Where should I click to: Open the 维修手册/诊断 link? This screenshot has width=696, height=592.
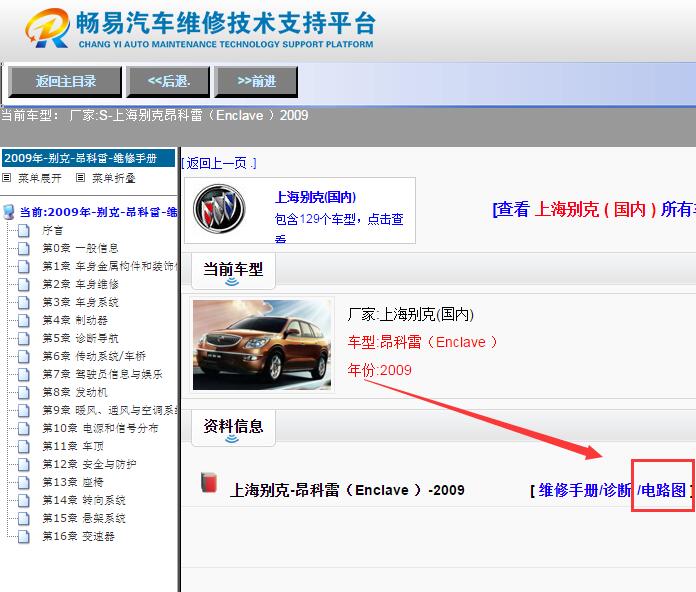585,490
